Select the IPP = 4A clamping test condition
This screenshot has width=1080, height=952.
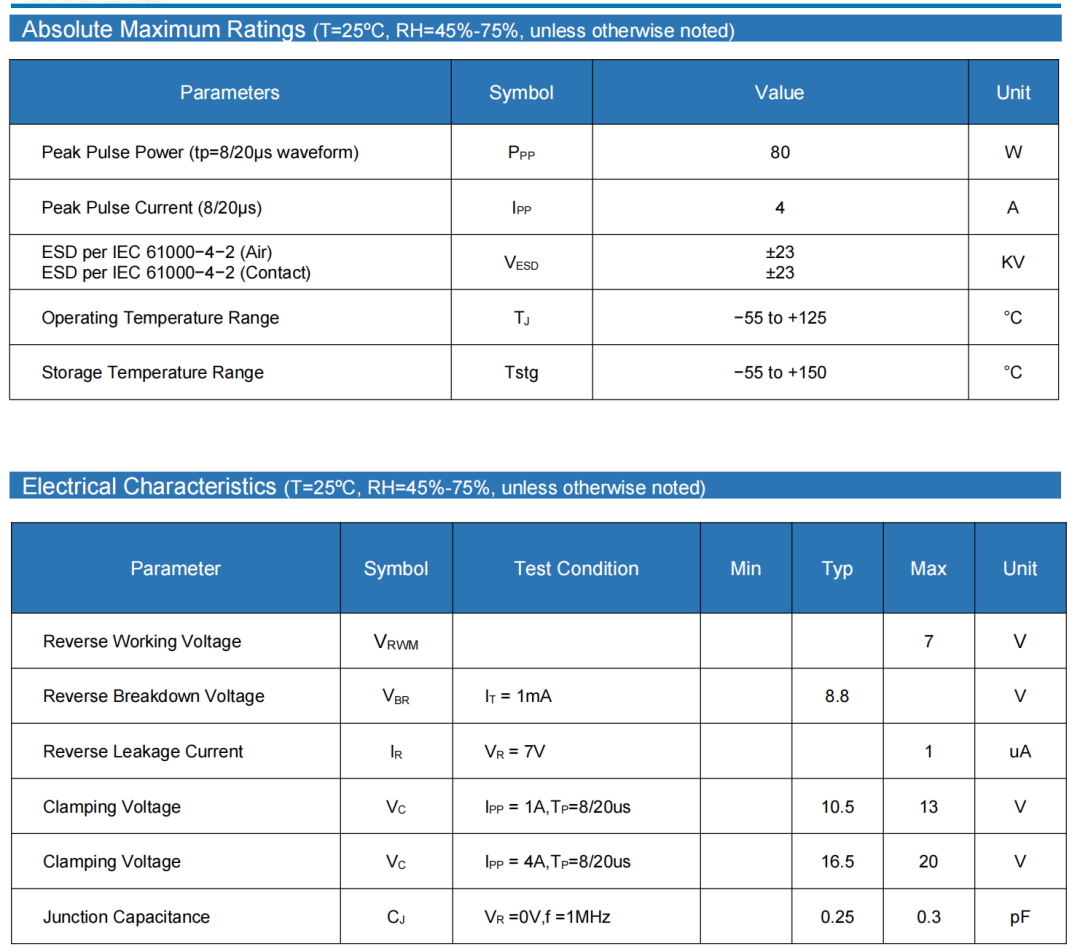[x=557, y=862]
